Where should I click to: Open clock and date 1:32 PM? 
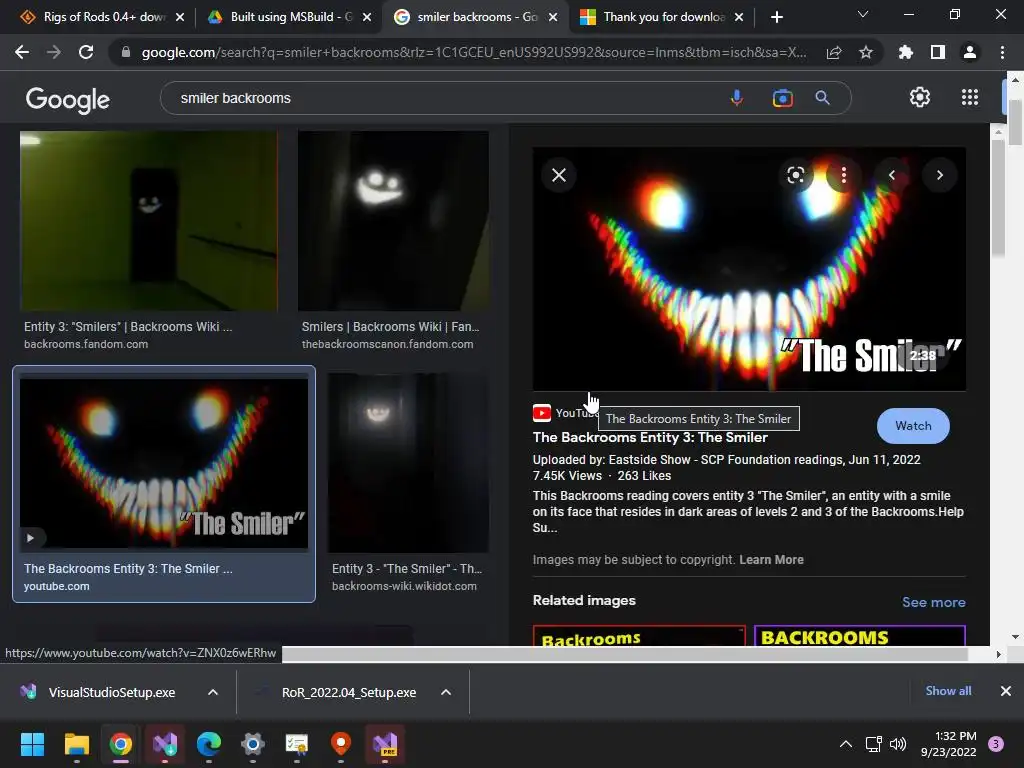pos(949,744)
